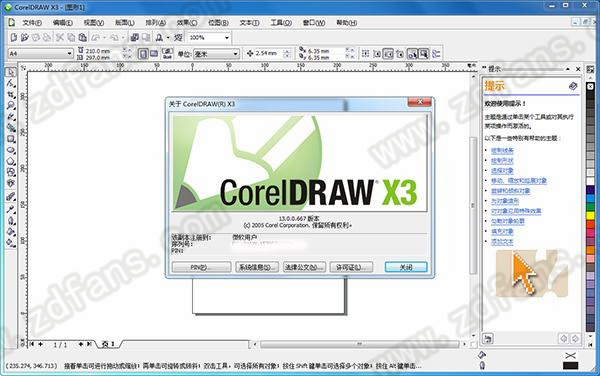The height and width of the screenshot is (376, 600).
Task: Toggle landscape page orientation
Action: 154,54
